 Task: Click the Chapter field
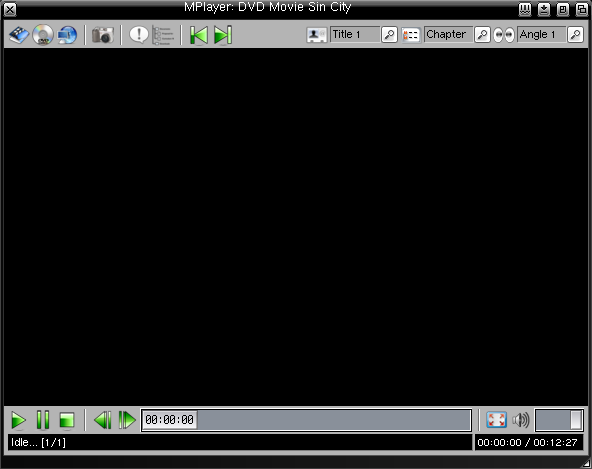pyautogui.click(x=448, y=35)
